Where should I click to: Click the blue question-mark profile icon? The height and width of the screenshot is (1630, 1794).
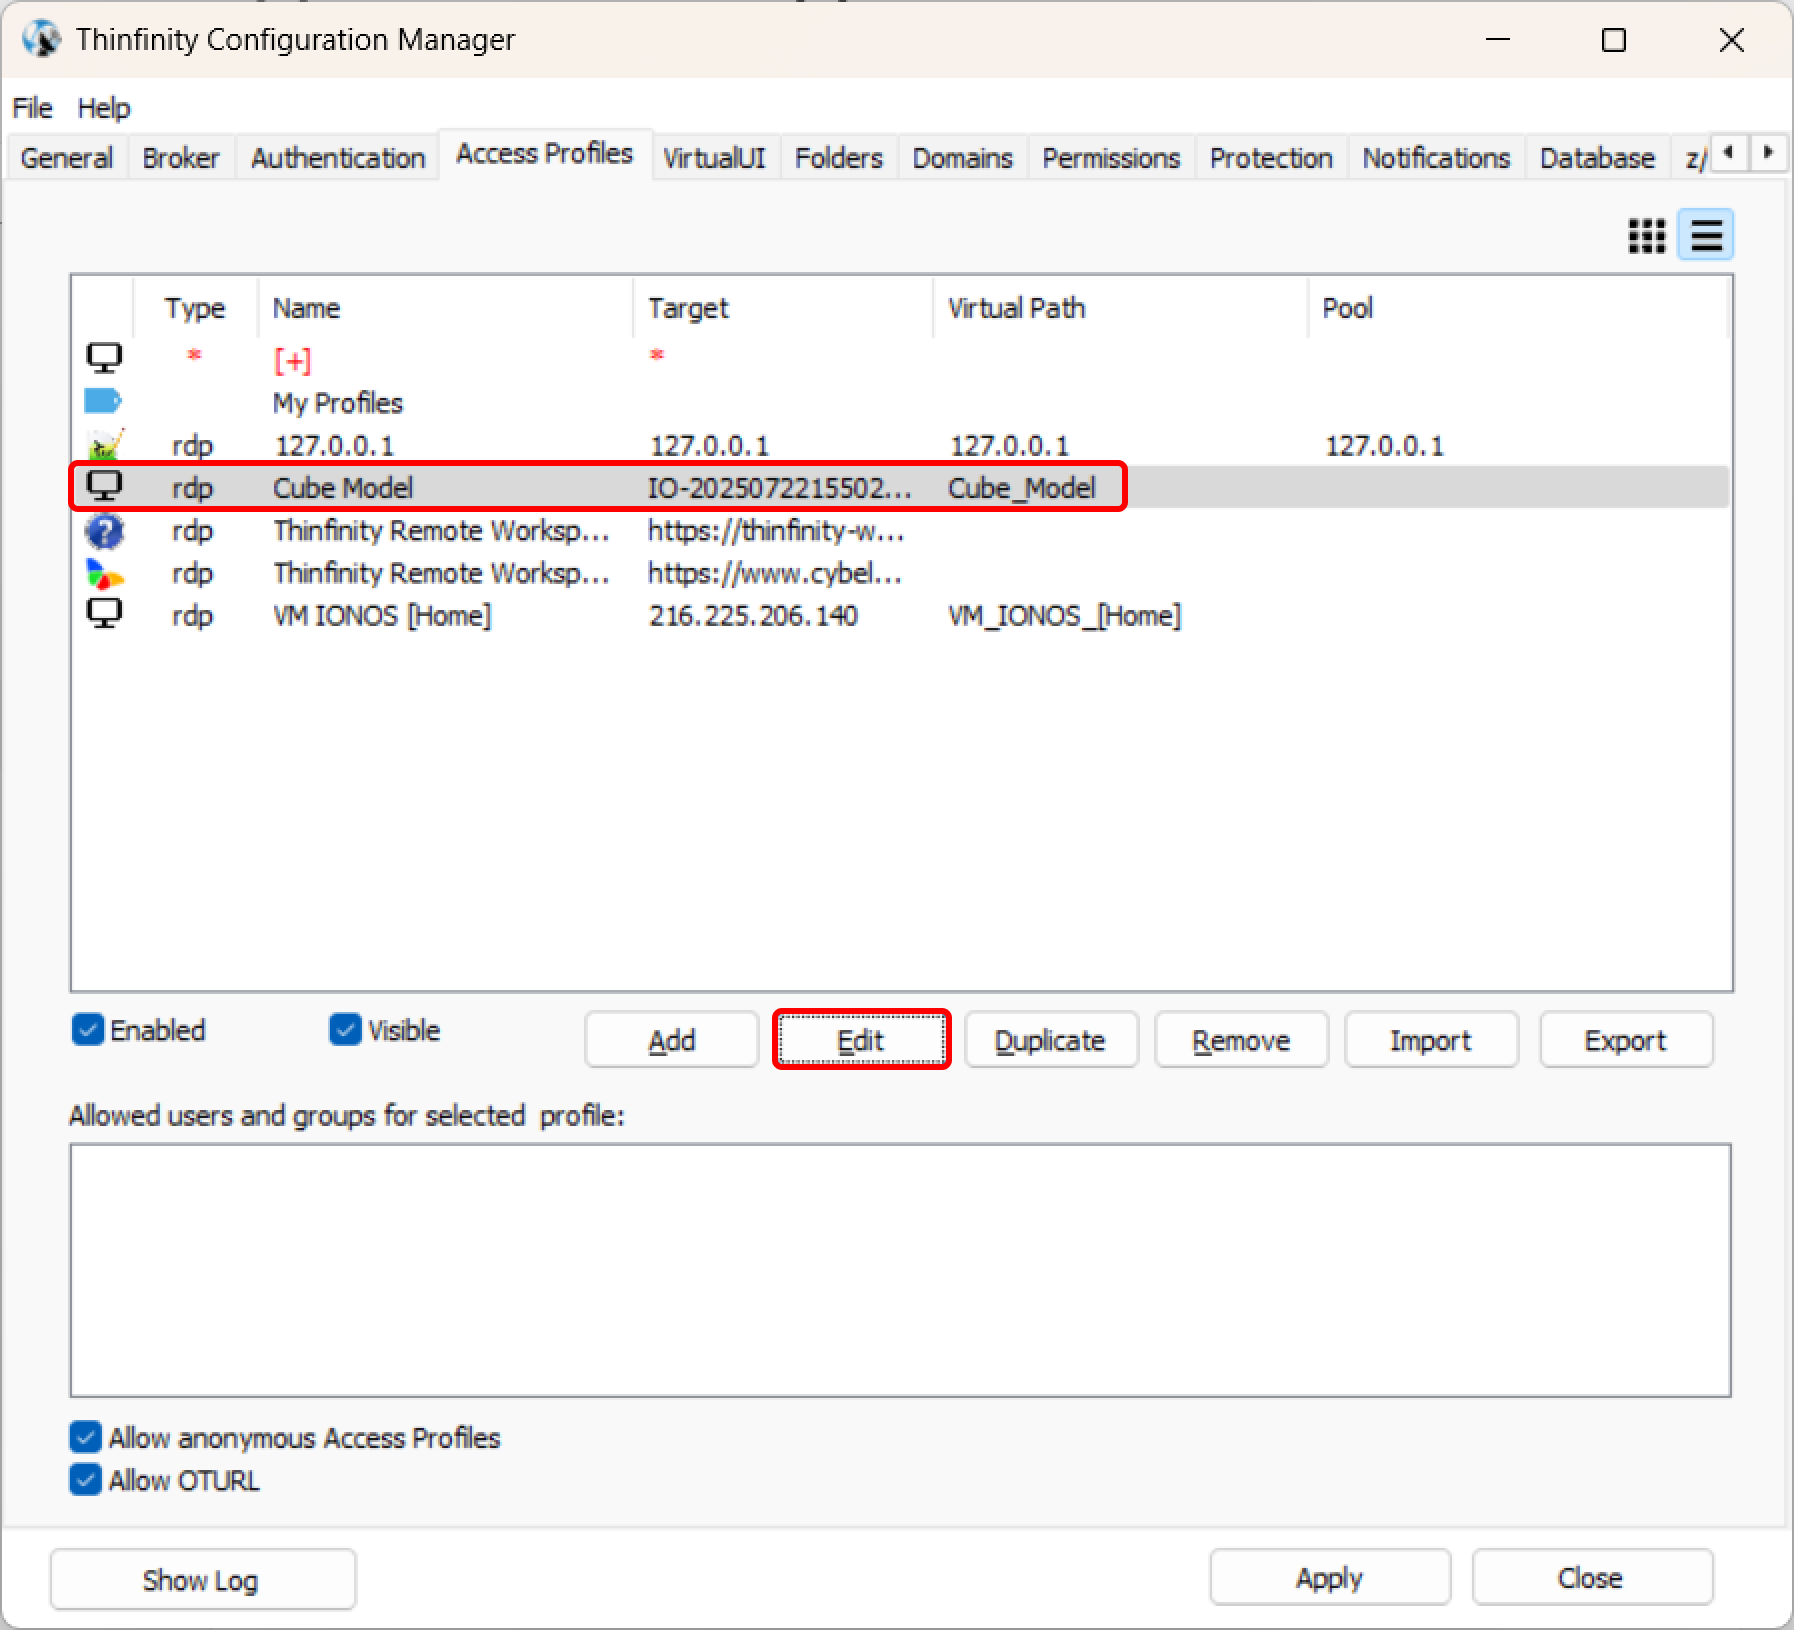[x=105, y=531]
